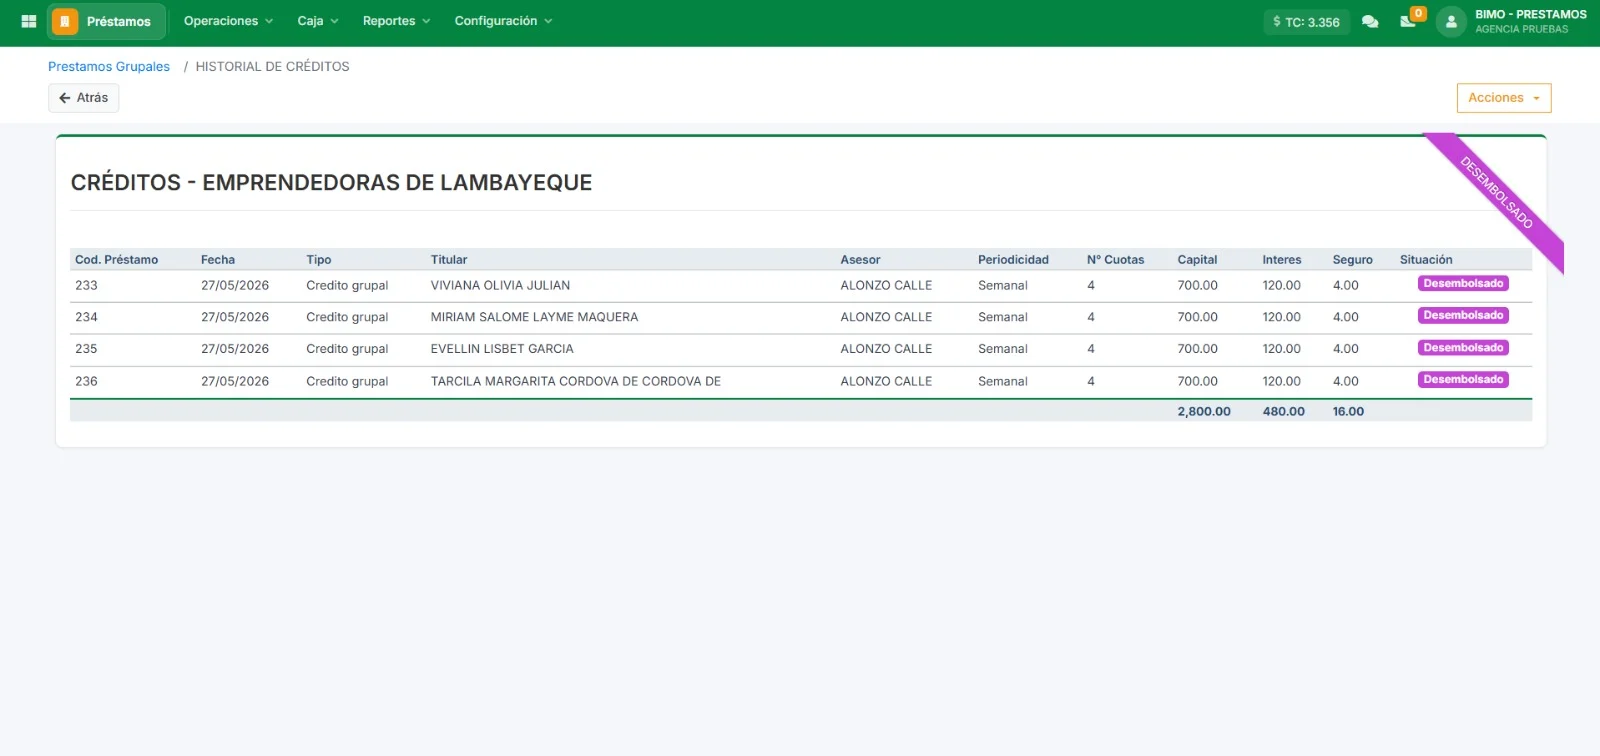This screenshot has height=756, width=1600.
Task: Click titular VIVIANA OLIVIA JULIAN
Action: pyautogui.click(x=500, y=286)
